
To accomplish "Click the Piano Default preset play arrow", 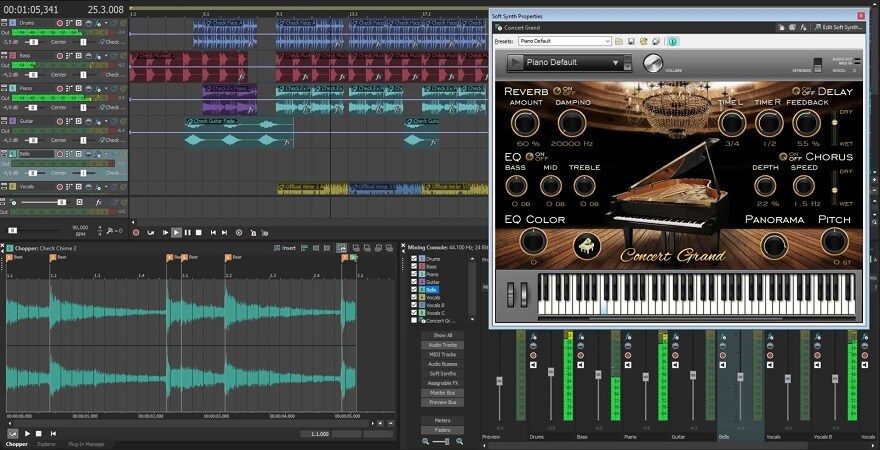I will coord(515,62).
